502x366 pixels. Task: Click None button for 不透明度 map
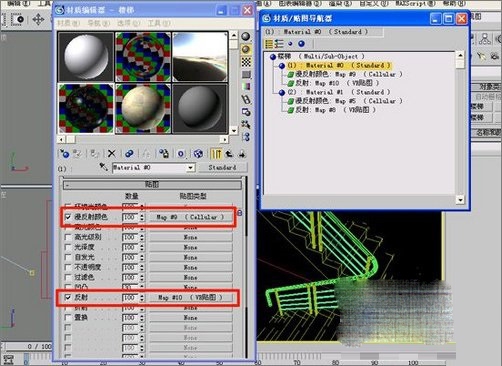click(x=190, y=267)
